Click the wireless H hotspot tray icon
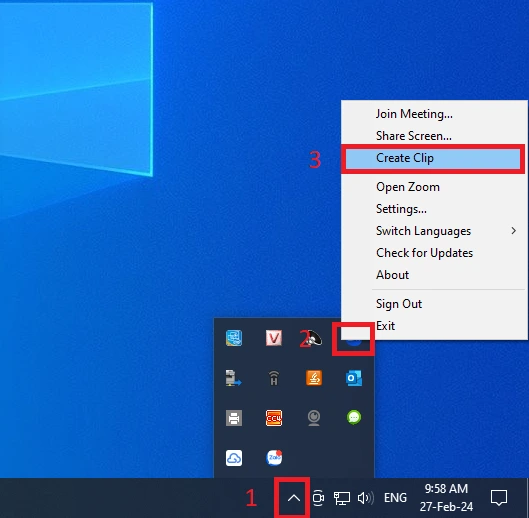529x518 pixels. 274,378
